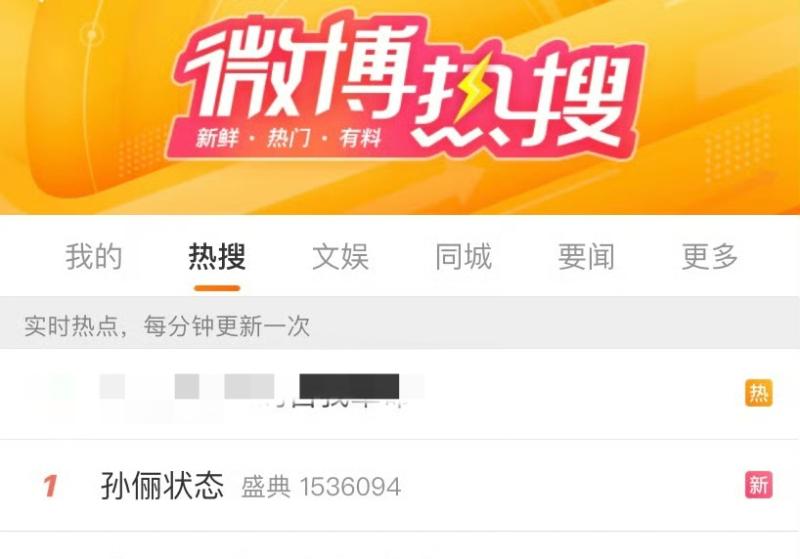Switch to the 要闻 tab
The height and width of the screenshot is (559, 800).
(x=586, y=257)
